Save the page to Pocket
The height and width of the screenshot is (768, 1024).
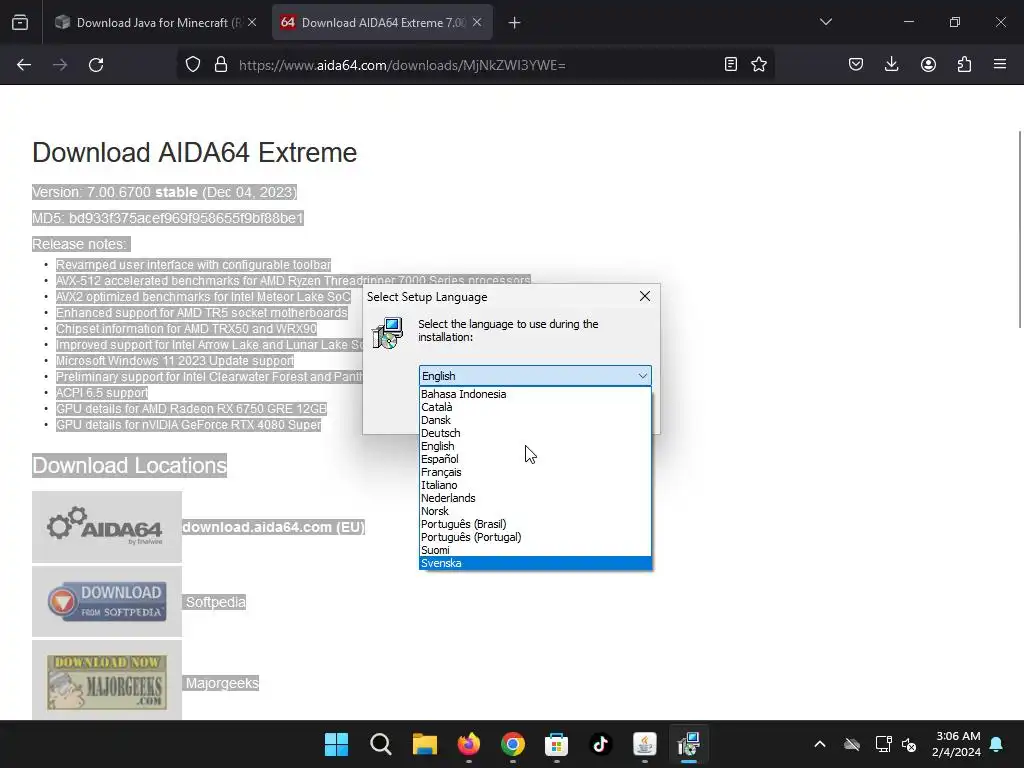(x=856, y=64)
